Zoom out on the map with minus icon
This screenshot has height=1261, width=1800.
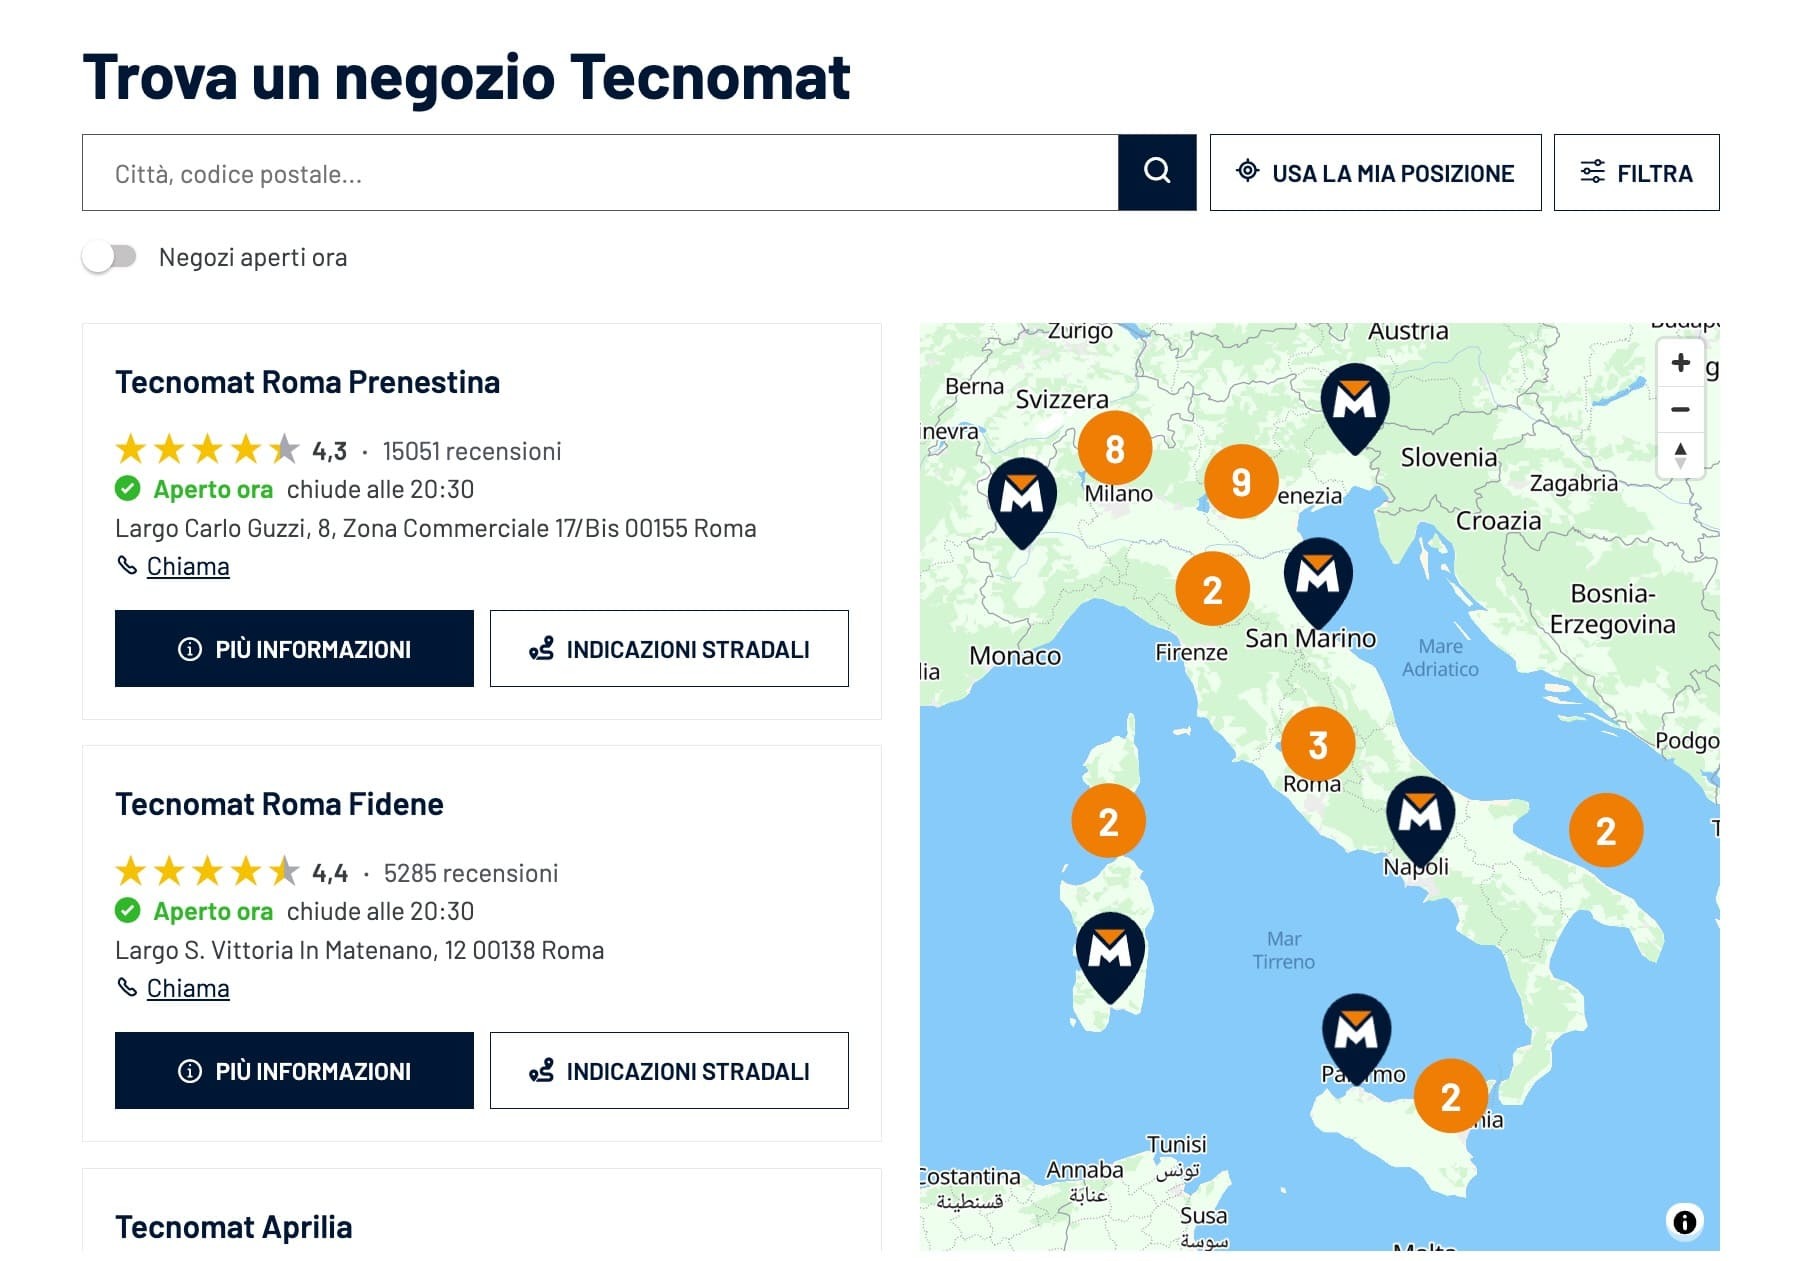tap(1682, 409)
